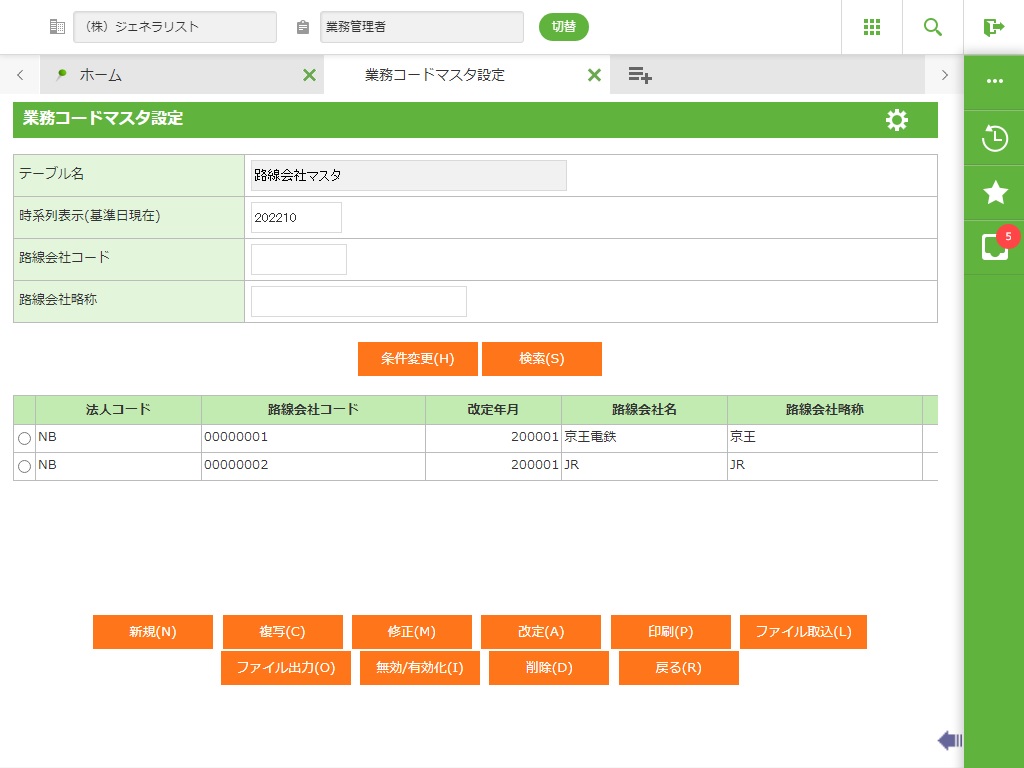1024x768 pixels.
Task: Select the radio button for 京王電鉄 row
Action: [x=25, y=439]
